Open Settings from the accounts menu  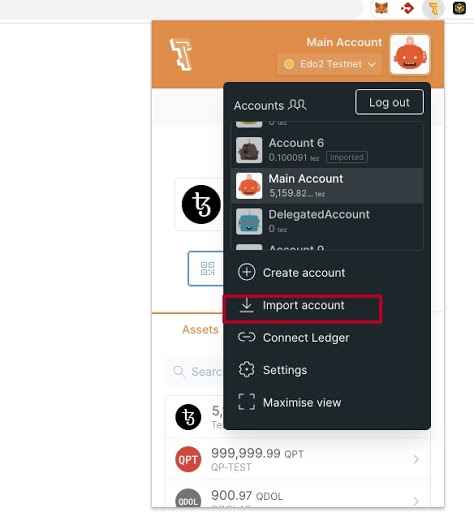[273, 370]
